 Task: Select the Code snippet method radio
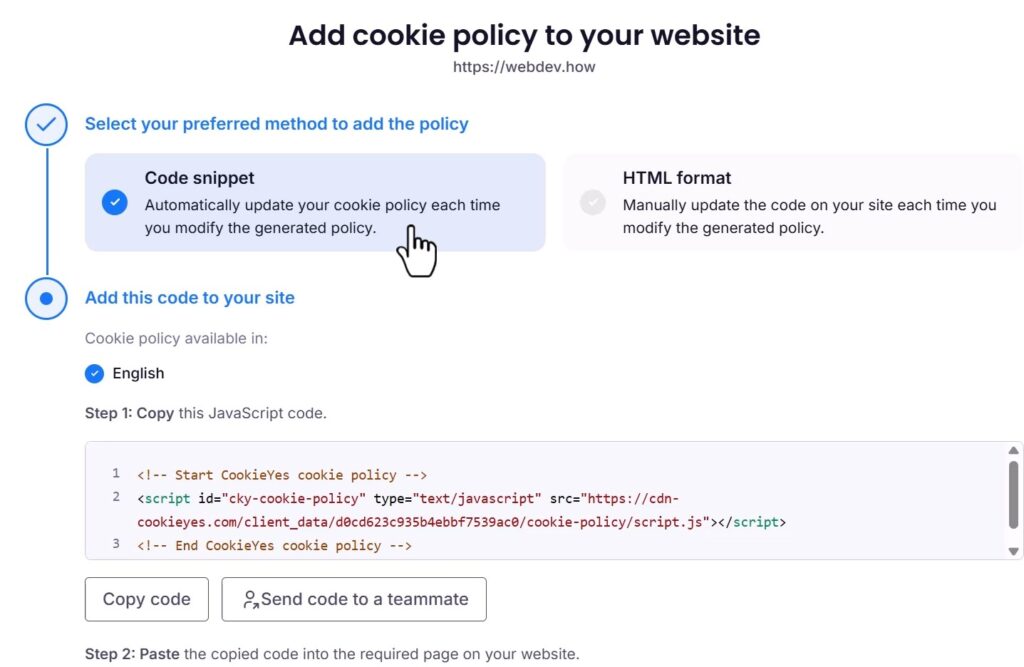(x=115, y=202)
